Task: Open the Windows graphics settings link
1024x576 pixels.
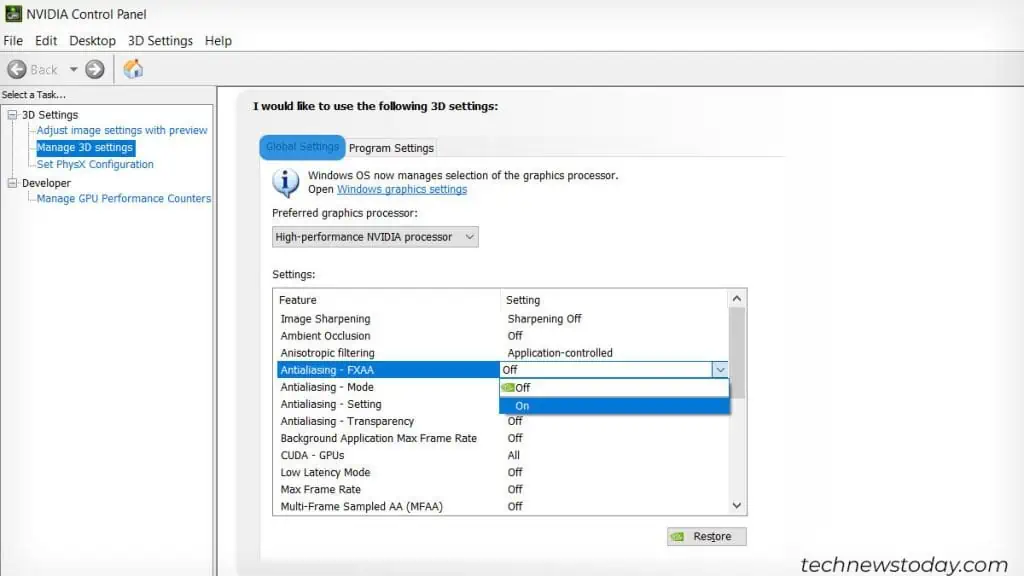Action: (401, 189)
